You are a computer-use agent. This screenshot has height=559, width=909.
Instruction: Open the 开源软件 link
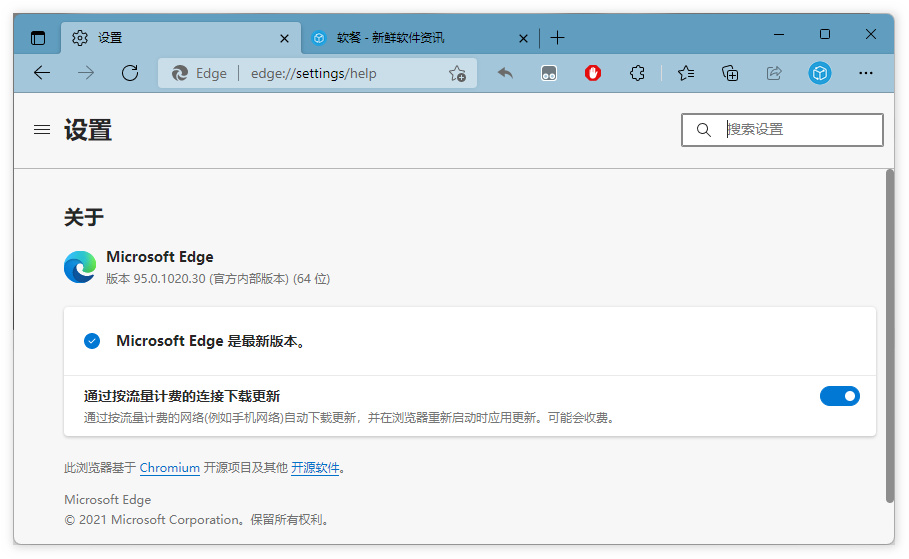tap(315, 467)
